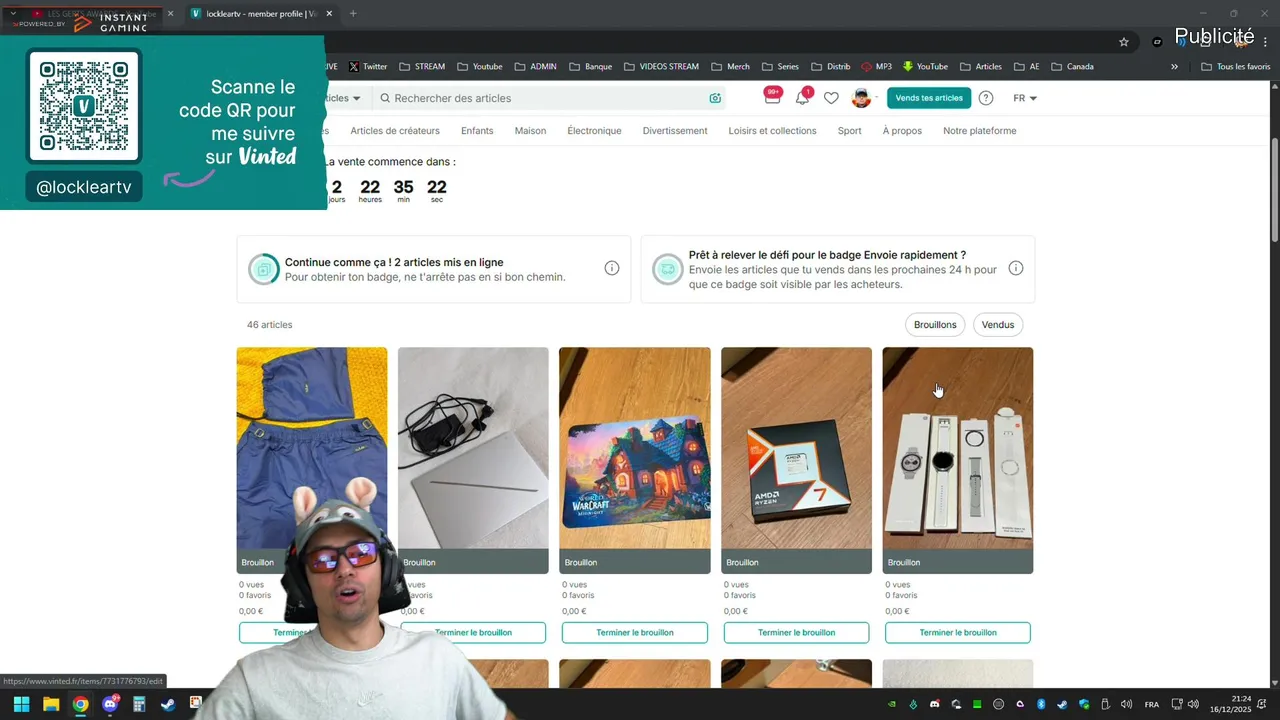1280x720 pixels.
Task: Open the inbox messages icon
Action: click(772, 96)
